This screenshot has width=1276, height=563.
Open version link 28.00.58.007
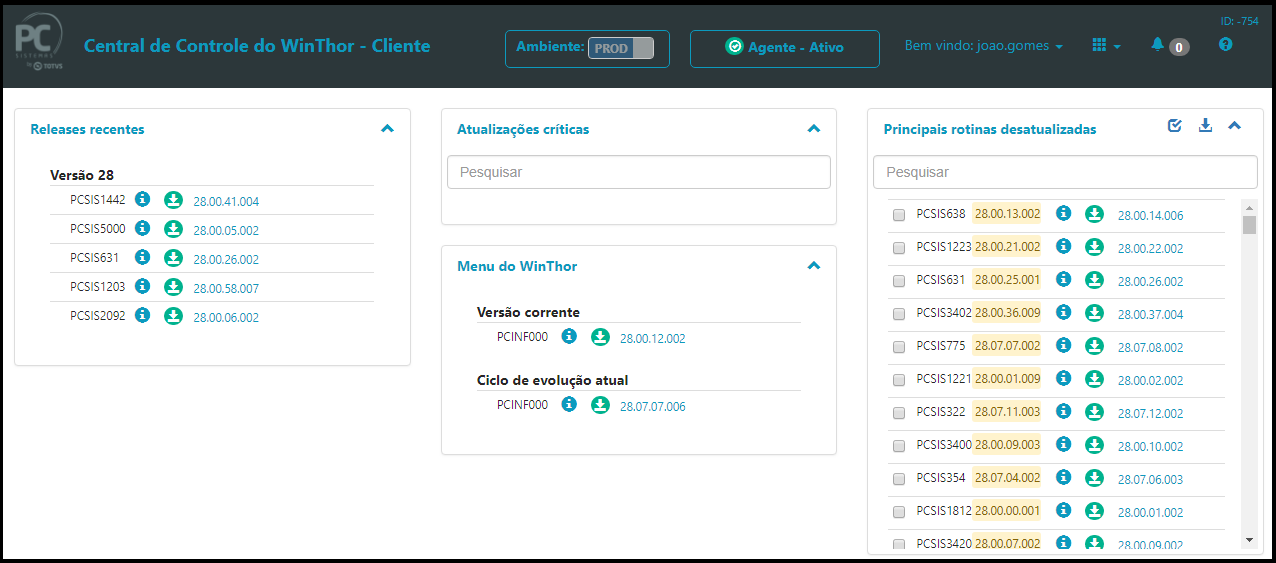click(226, 289)
